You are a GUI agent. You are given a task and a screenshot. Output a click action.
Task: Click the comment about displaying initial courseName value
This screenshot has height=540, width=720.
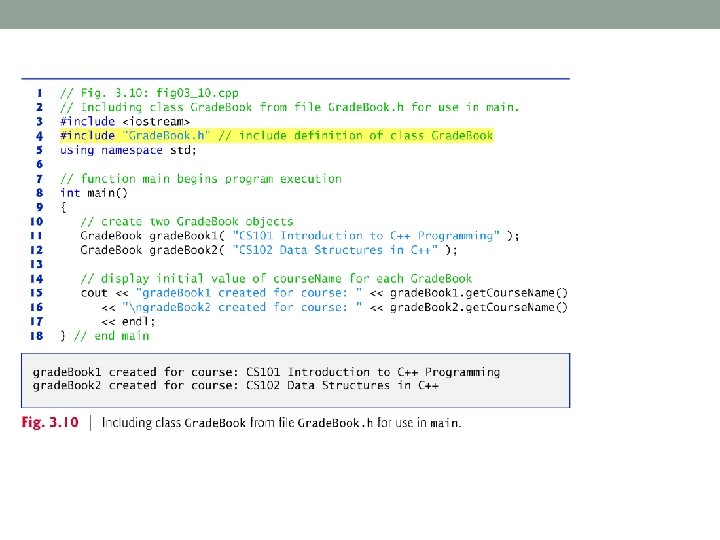[276, 279]
